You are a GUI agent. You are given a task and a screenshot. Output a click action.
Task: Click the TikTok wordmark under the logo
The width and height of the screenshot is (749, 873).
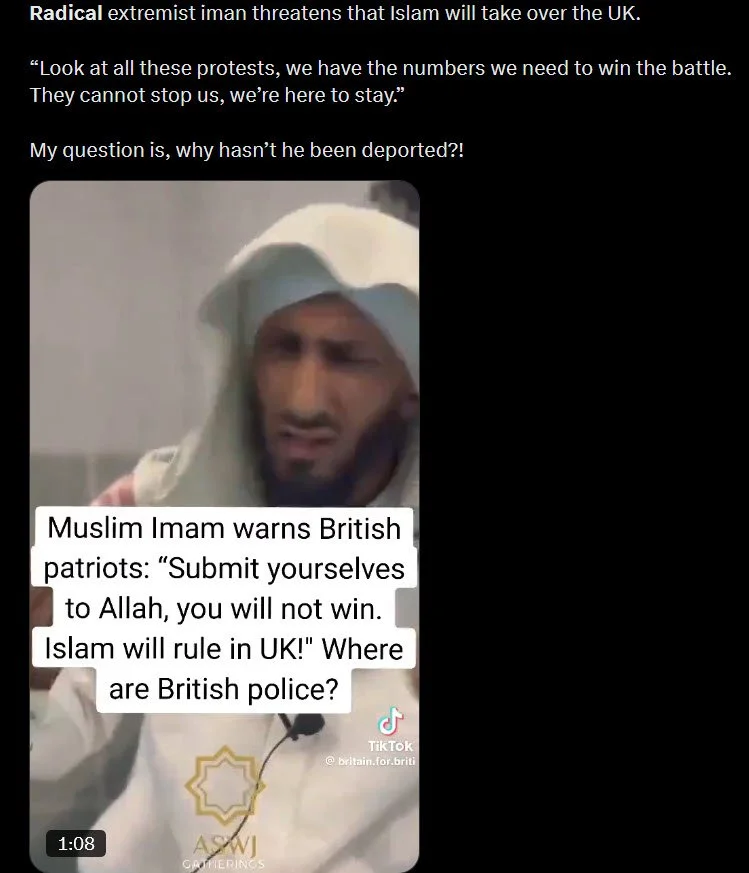coord(390,746)
